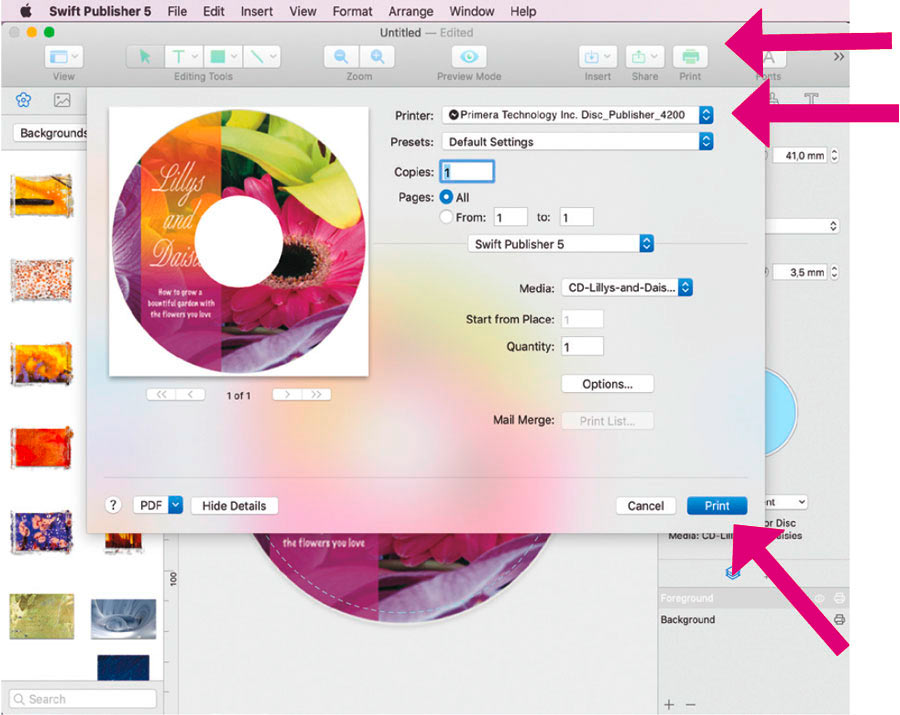Select the arrow selection tool
900x715 pixels.
coord(145,57)
